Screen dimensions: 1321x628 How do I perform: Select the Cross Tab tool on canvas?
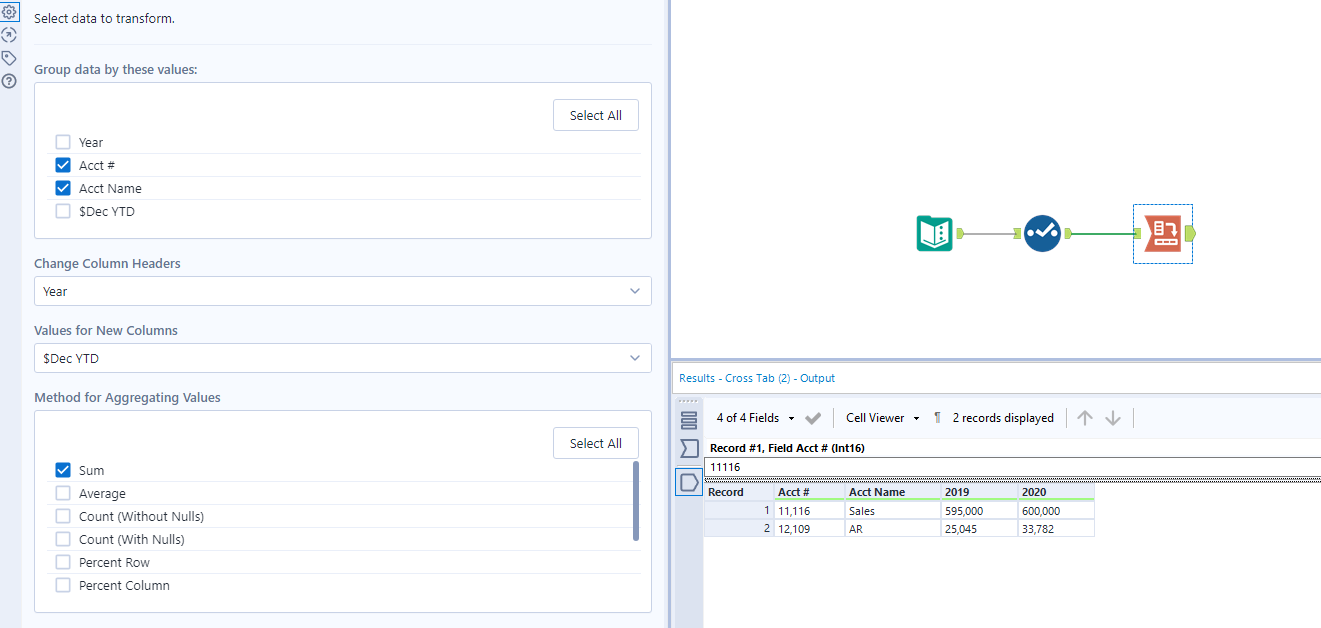click(1162, 233)
